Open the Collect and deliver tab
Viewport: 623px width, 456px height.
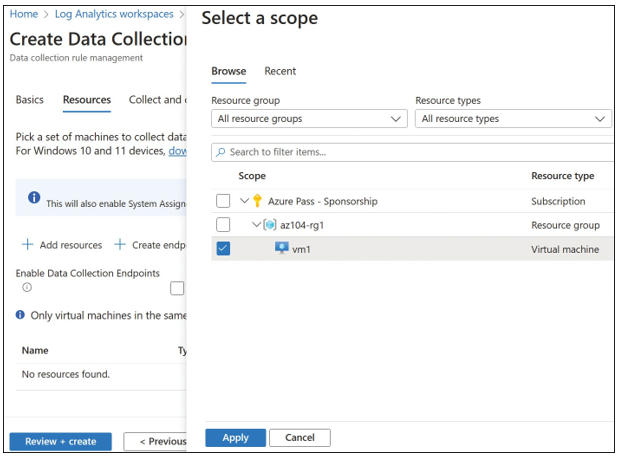[157, 100]
